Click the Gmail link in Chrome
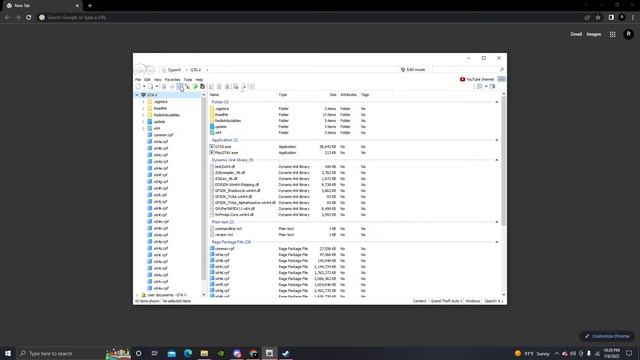The image size is (640, 360). tap(576, 34)
